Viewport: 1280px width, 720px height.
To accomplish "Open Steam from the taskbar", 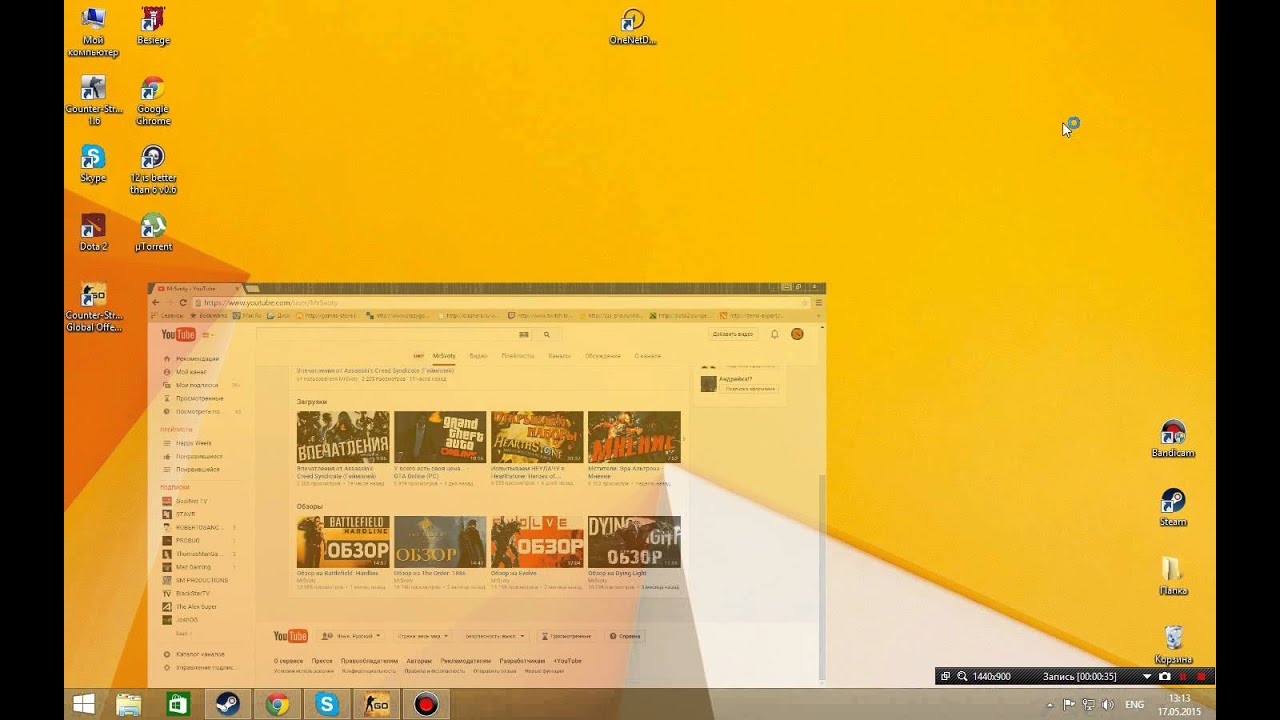I will (227, 704).
